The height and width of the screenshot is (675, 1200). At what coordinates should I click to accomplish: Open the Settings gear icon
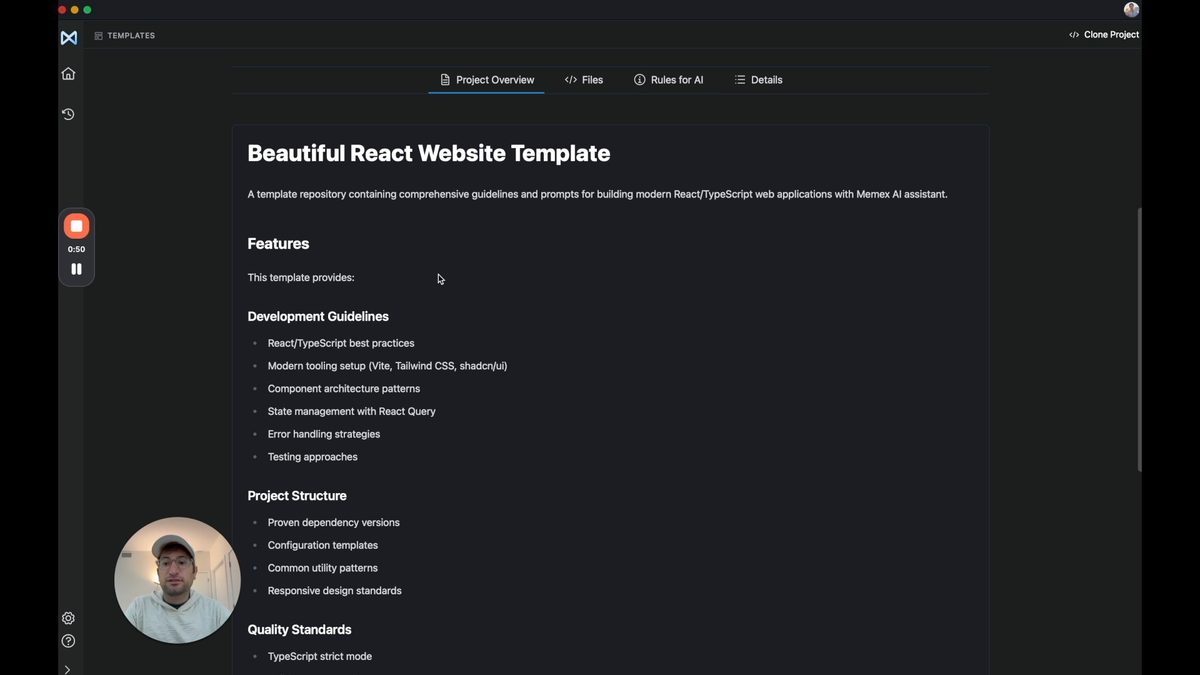(68, 618)
